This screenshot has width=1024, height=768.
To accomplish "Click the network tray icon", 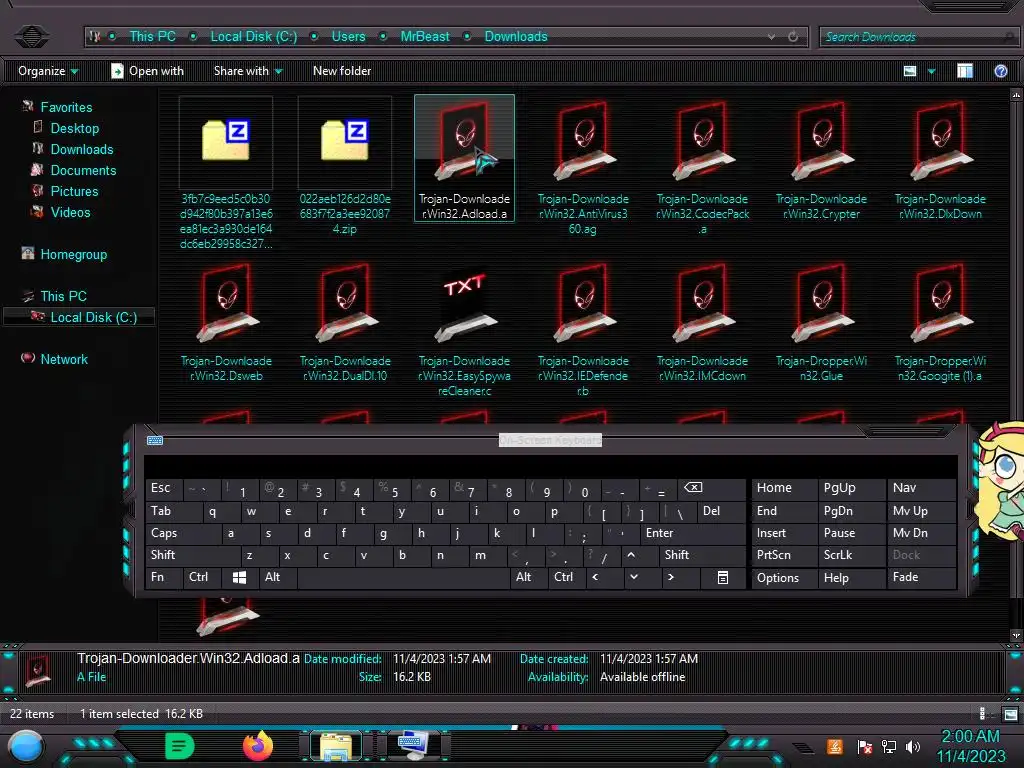I will (889, 746).
